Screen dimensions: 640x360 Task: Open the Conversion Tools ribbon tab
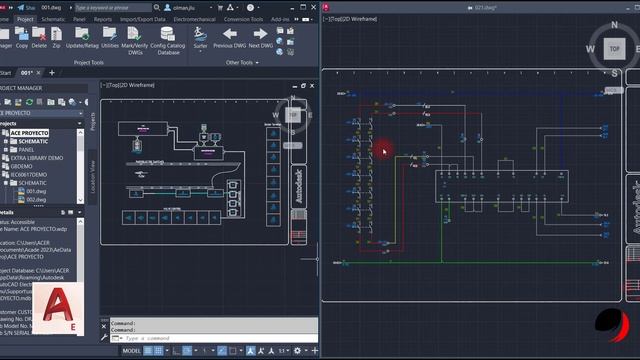pos(244,19)
